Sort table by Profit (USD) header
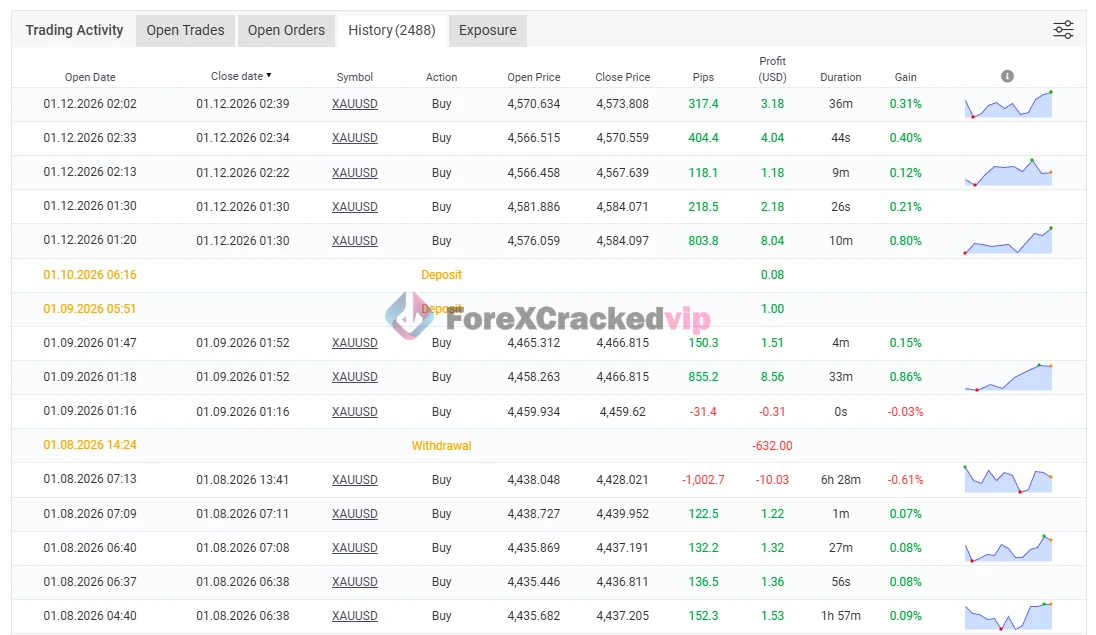Screen dimensions: 1096x635 (772, 69)
